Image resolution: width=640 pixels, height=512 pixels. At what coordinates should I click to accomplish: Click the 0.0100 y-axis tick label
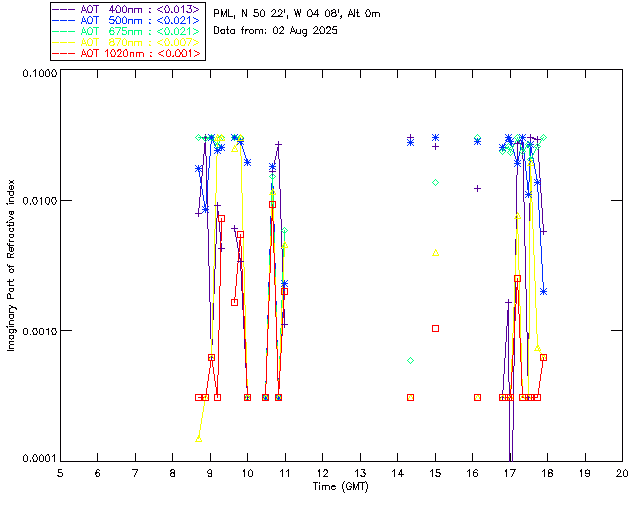click(x=36, y=201)
